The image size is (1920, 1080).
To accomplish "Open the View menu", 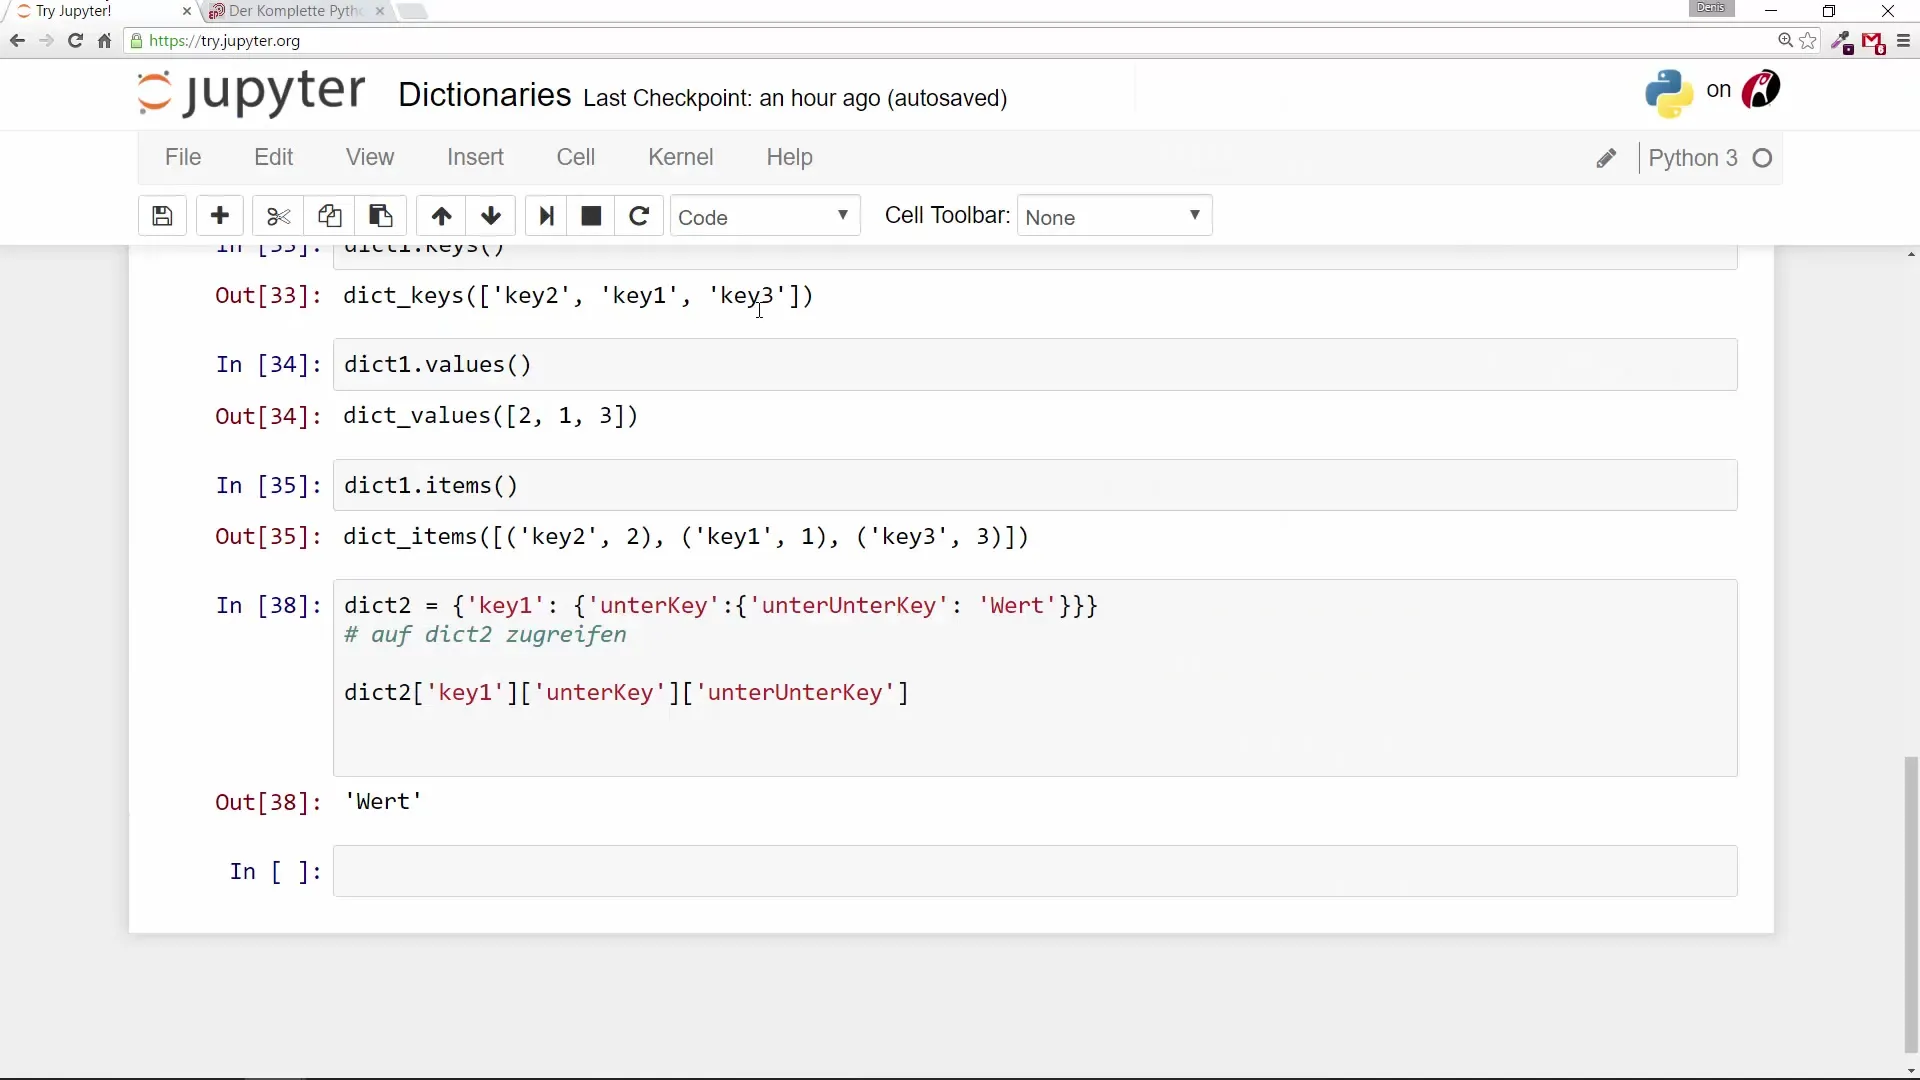I will (370, 157).
